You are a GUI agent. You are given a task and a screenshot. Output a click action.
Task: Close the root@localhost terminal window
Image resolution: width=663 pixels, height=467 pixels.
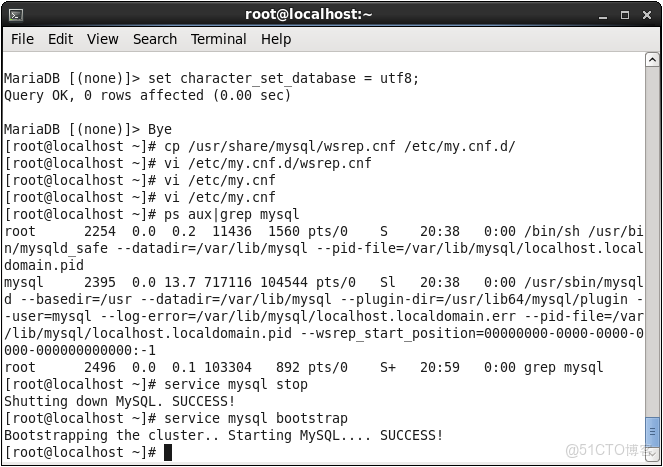648,14
